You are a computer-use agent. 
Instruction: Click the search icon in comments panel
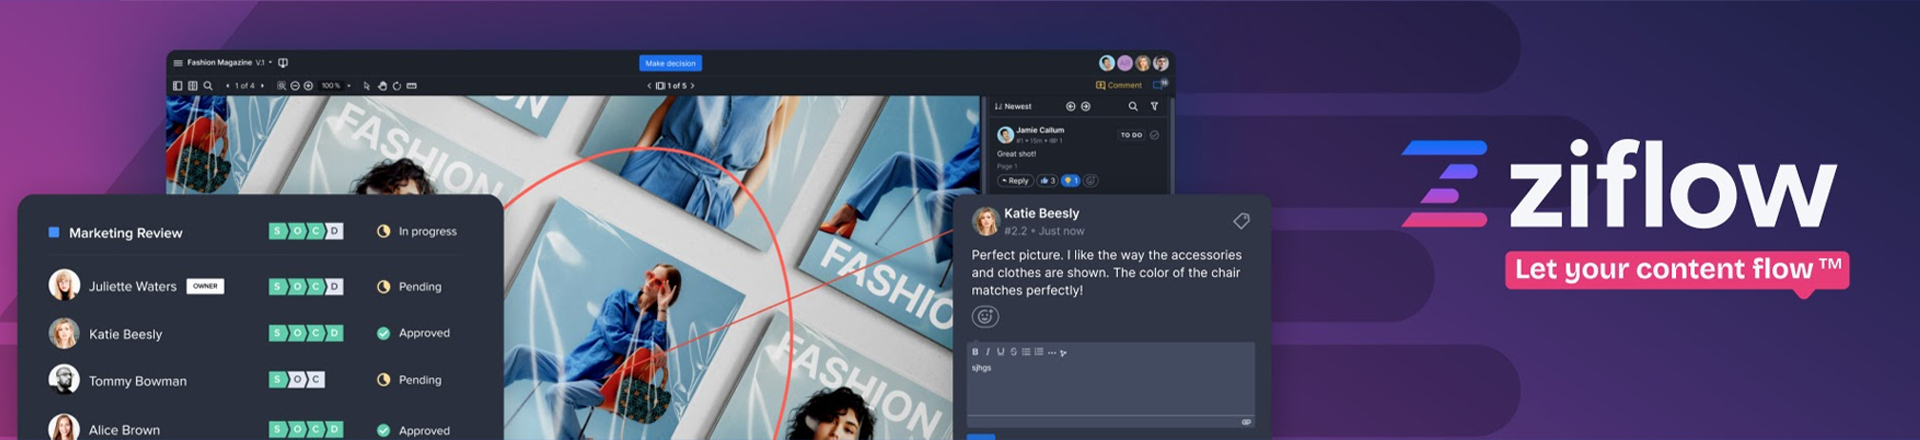point(1133,106)
